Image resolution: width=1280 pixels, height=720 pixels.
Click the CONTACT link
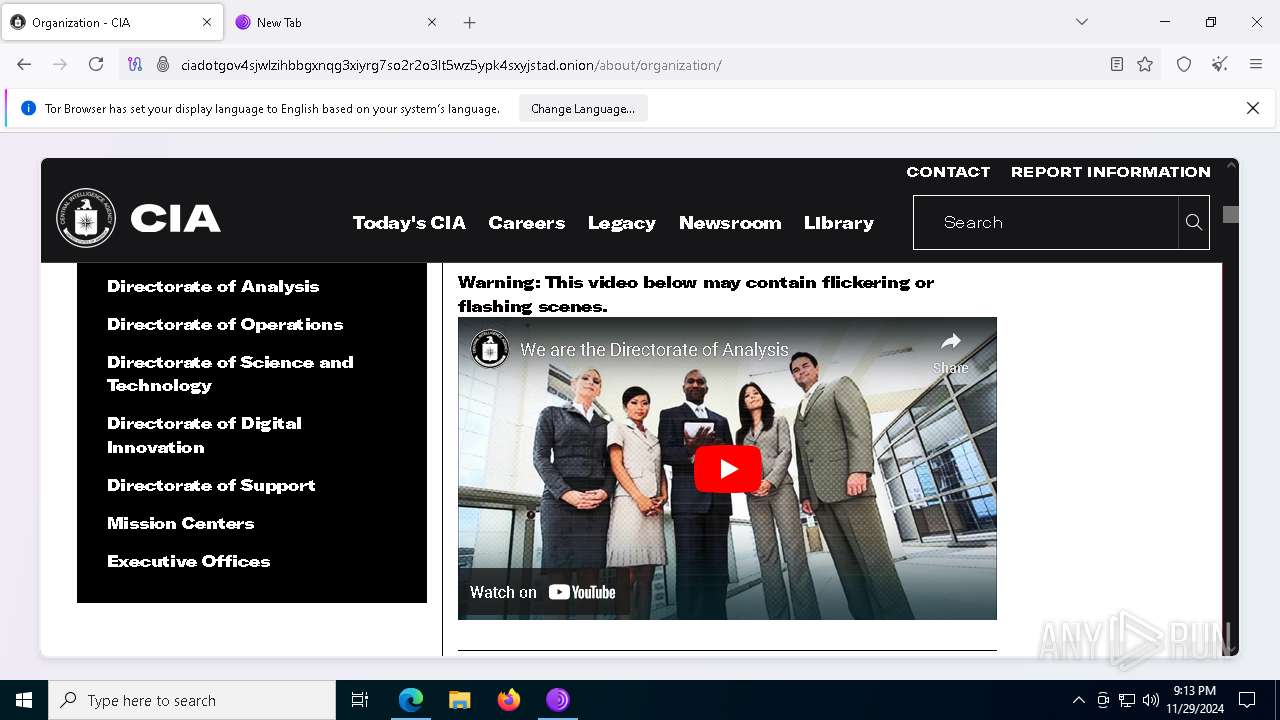(x=948, y=172)
